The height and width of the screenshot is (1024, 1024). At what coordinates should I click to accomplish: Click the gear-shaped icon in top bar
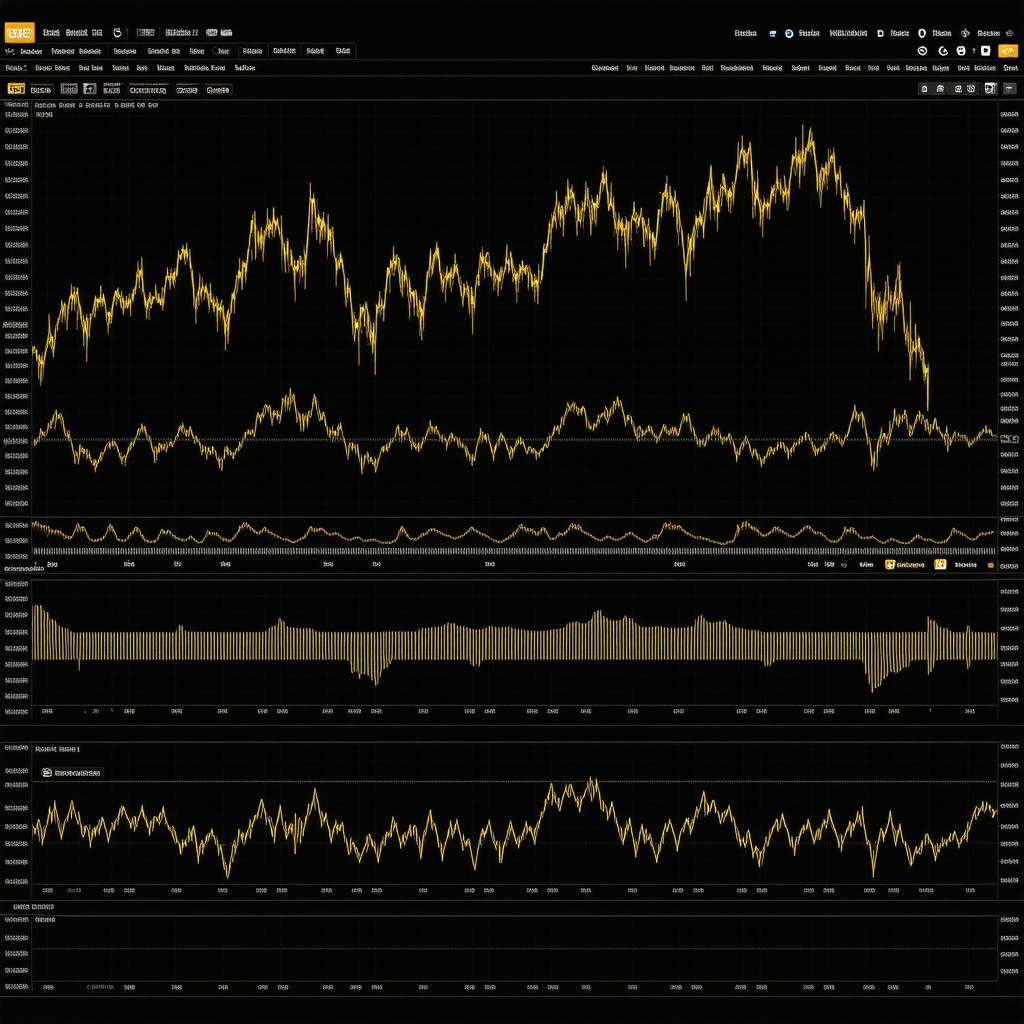click(965, 33)
